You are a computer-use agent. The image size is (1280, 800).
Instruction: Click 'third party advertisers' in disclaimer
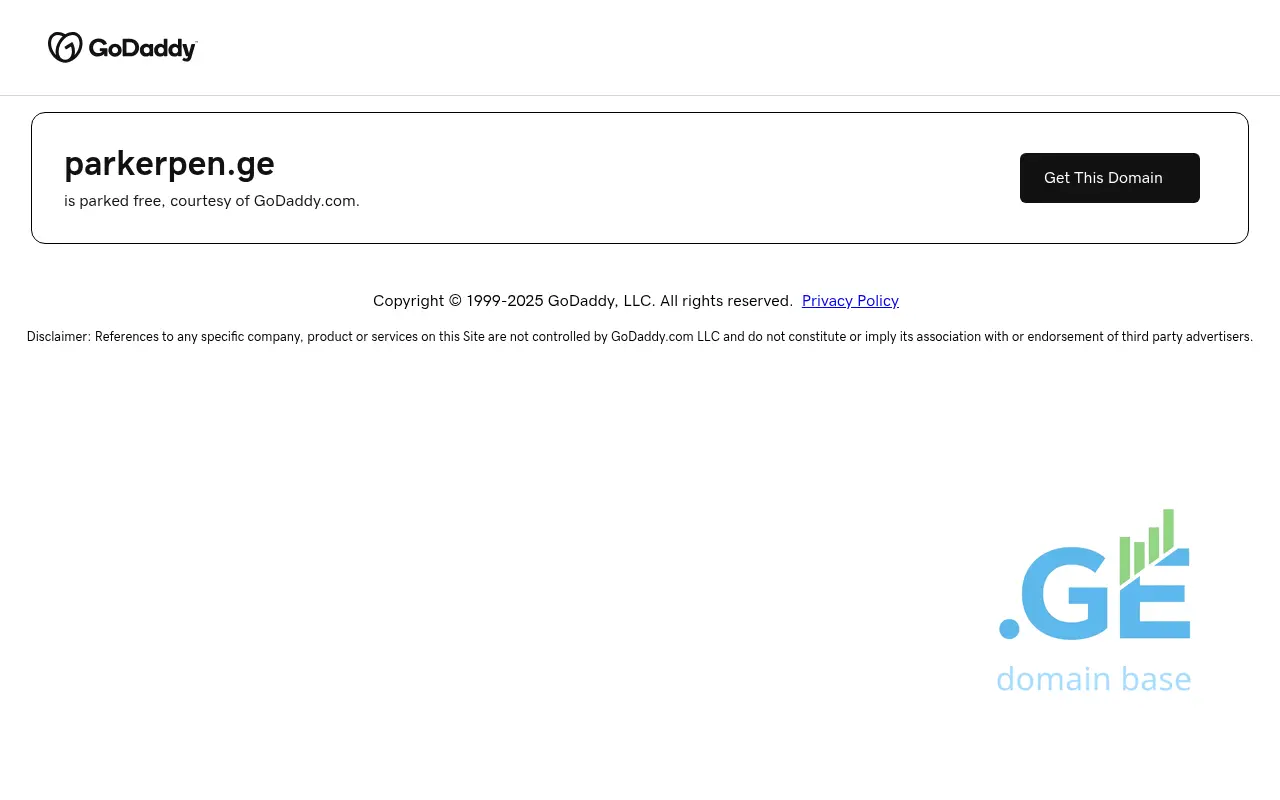[x=1186, y=337]
